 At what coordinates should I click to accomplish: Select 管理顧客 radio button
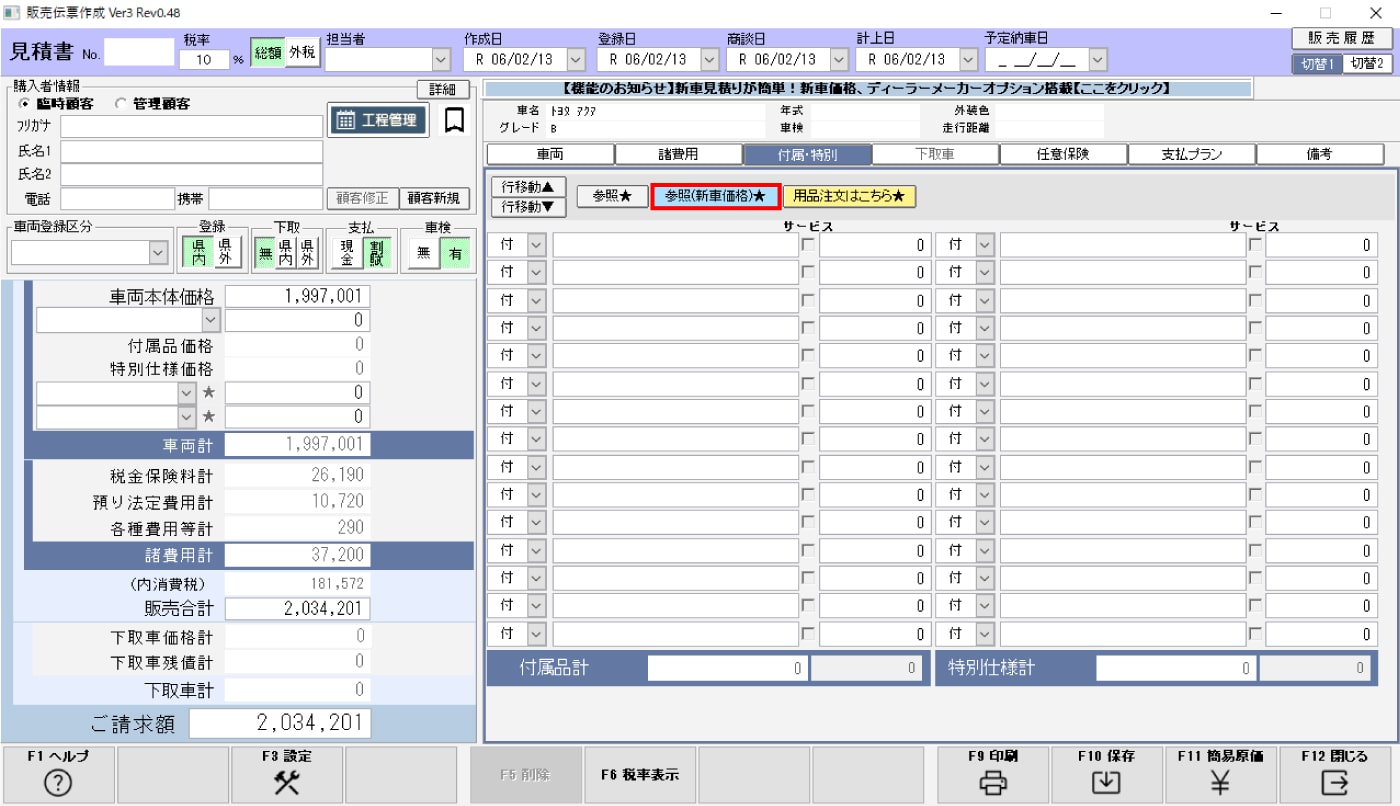[x=122, y=104]
